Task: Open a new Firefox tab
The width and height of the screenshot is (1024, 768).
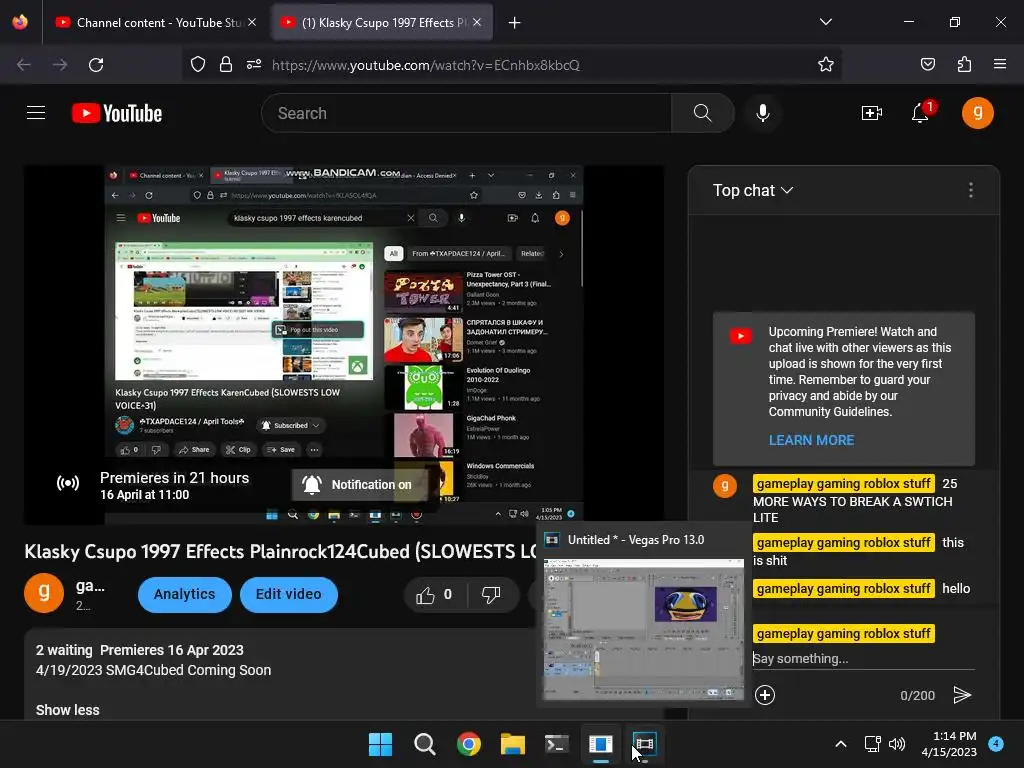Action: pos(515,23)
